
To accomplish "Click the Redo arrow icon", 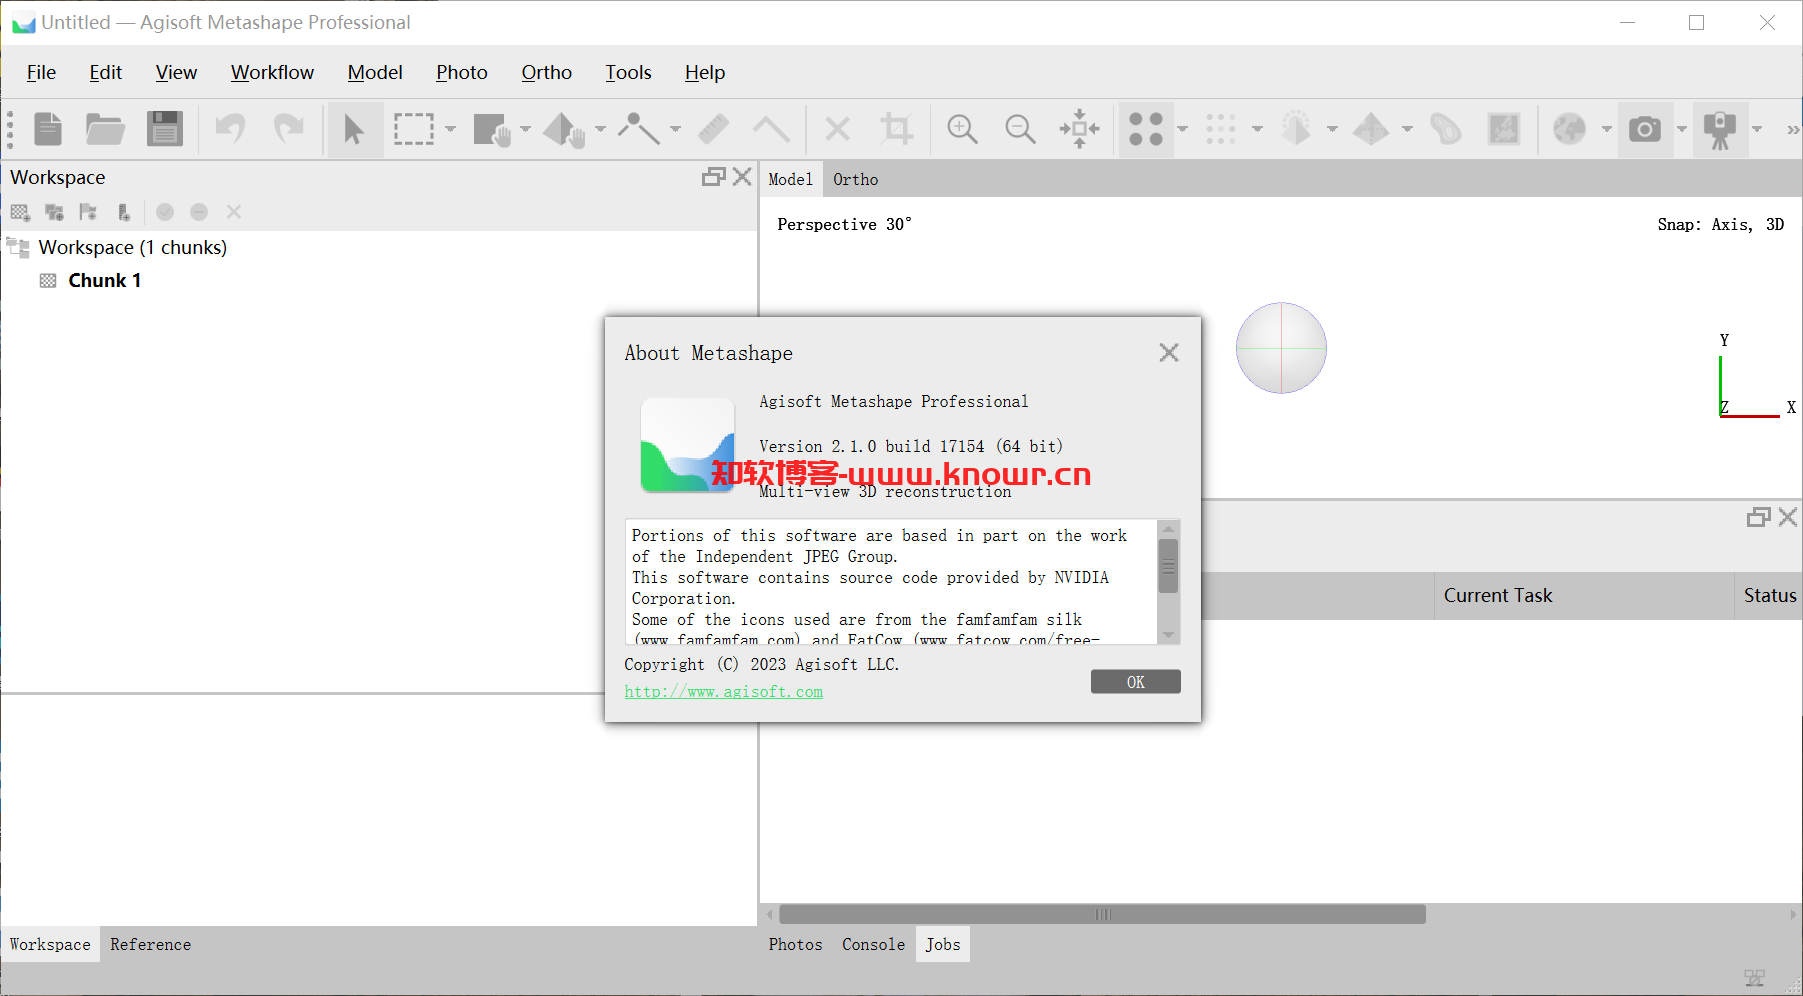I will (x=289, y=129).
